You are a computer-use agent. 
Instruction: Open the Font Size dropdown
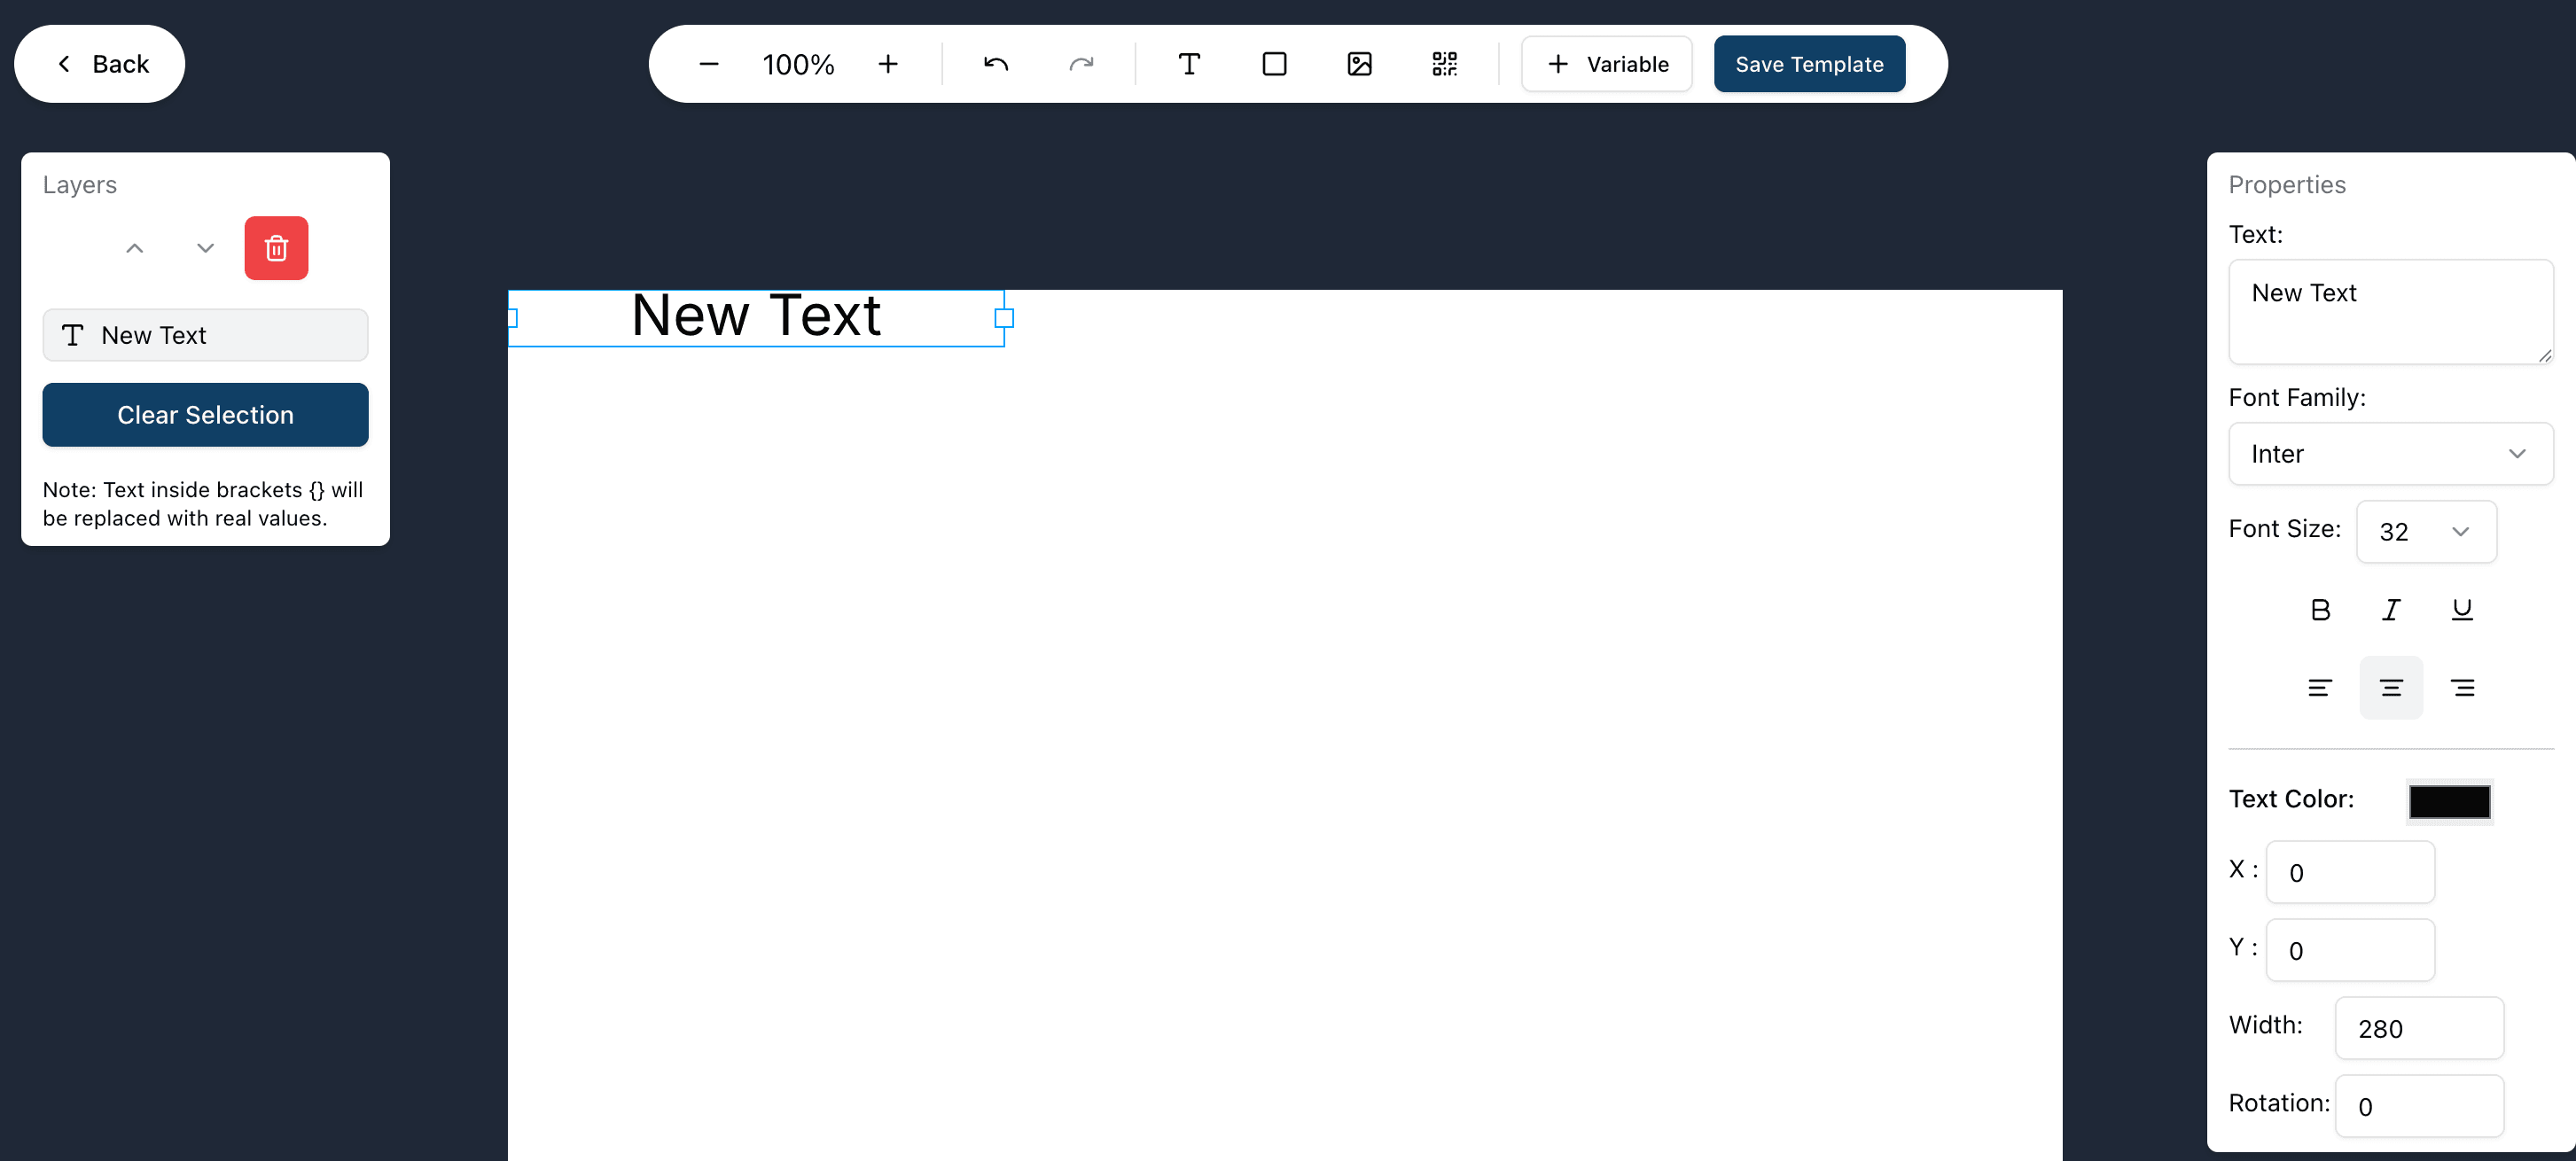pos(2427,531)
